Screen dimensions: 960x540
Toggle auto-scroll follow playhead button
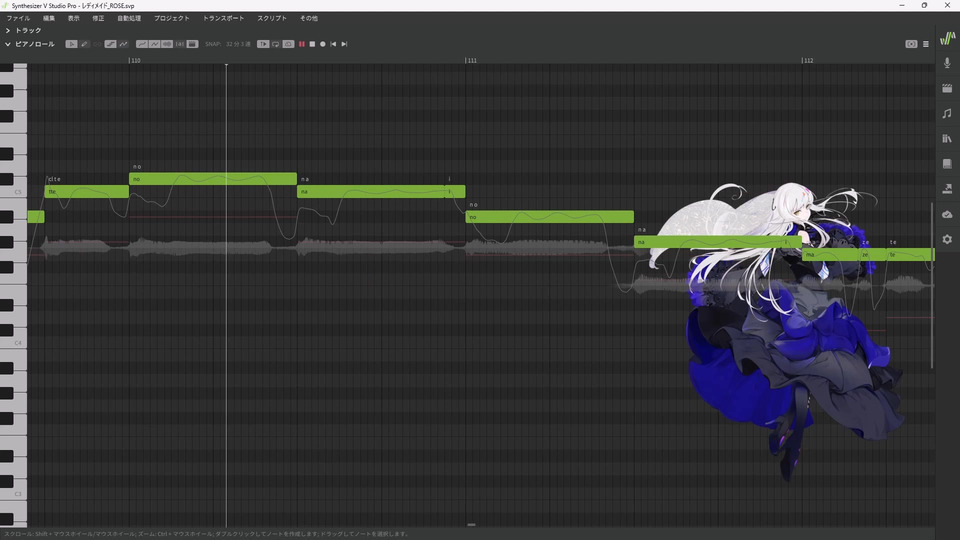click(x=263, y=44)
